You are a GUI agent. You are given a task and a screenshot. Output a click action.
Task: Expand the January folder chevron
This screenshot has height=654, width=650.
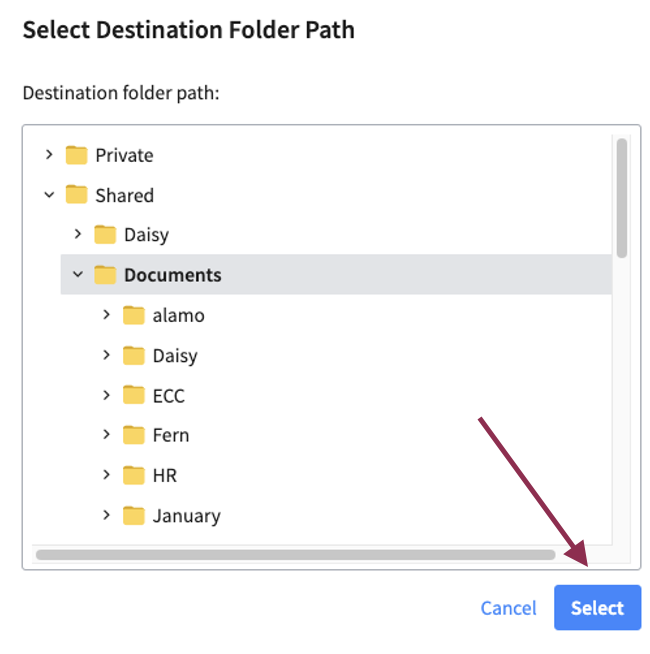[106, 516]
